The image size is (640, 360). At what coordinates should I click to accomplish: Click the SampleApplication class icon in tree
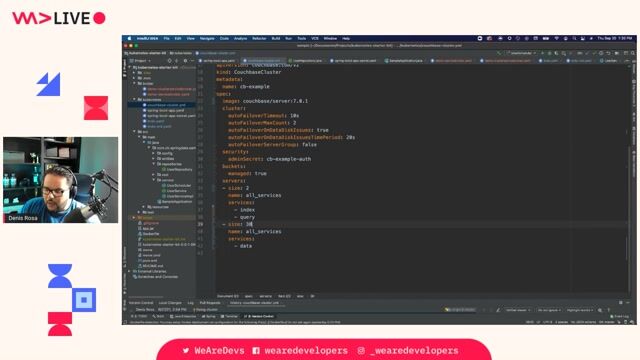(159, 202)
